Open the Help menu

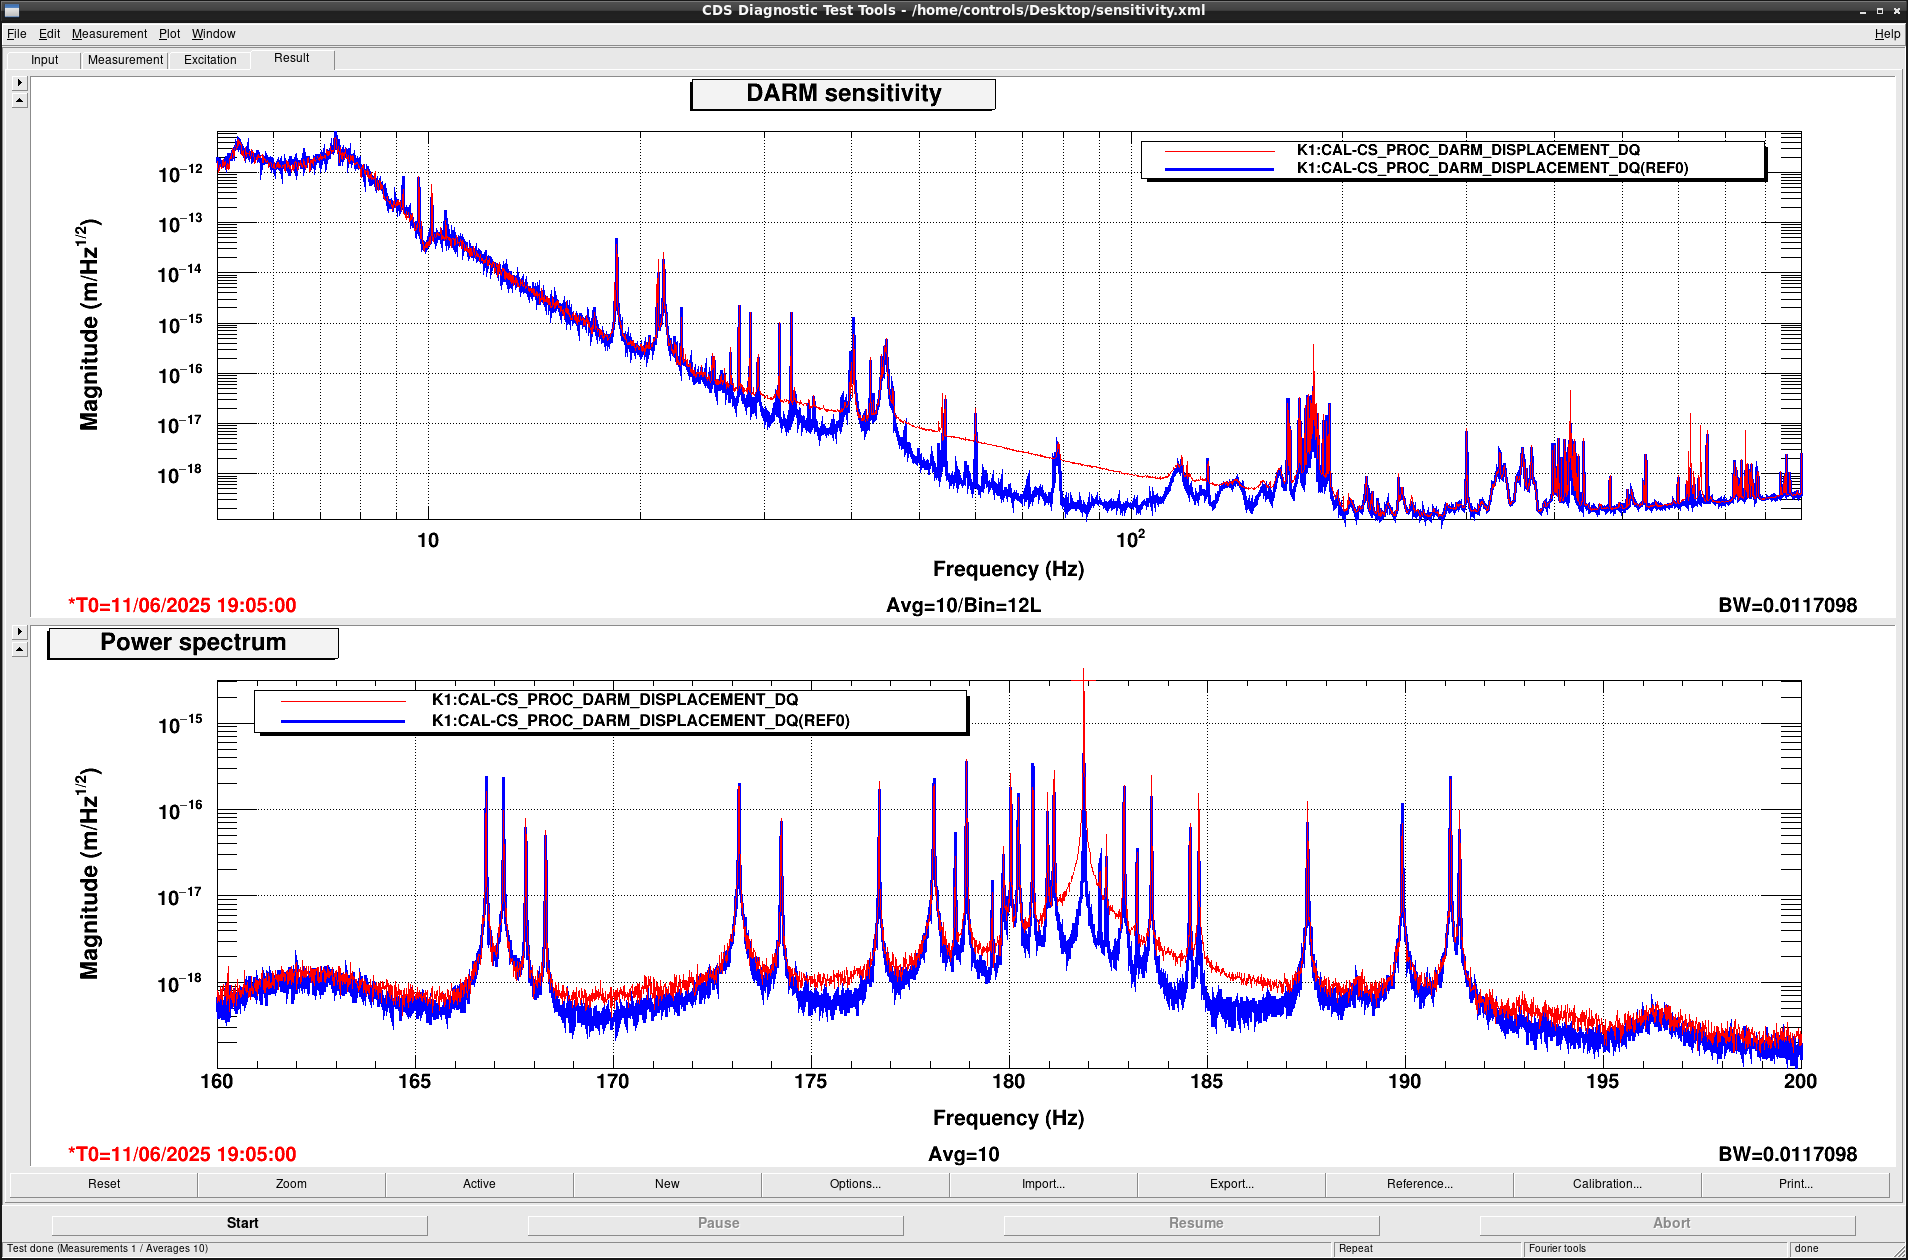click(1887, 34)
